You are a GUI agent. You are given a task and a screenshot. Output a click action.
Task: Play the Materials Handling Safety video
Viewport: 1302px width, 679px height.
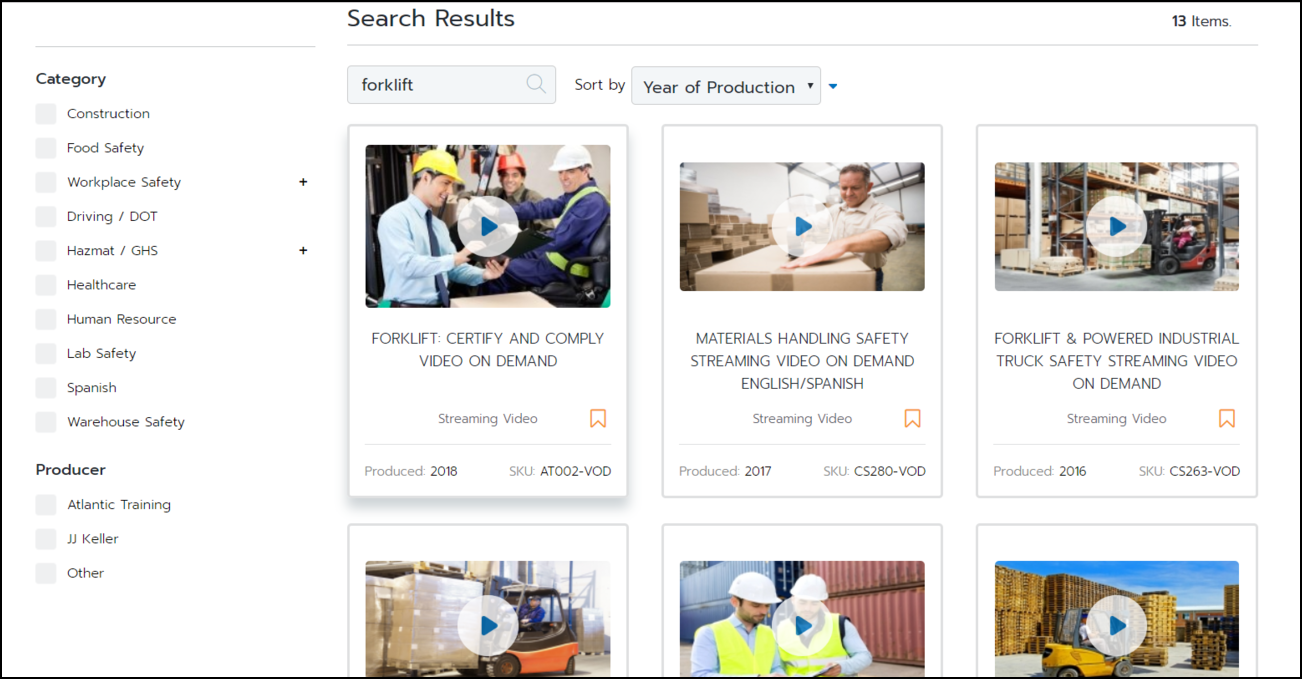802,226
